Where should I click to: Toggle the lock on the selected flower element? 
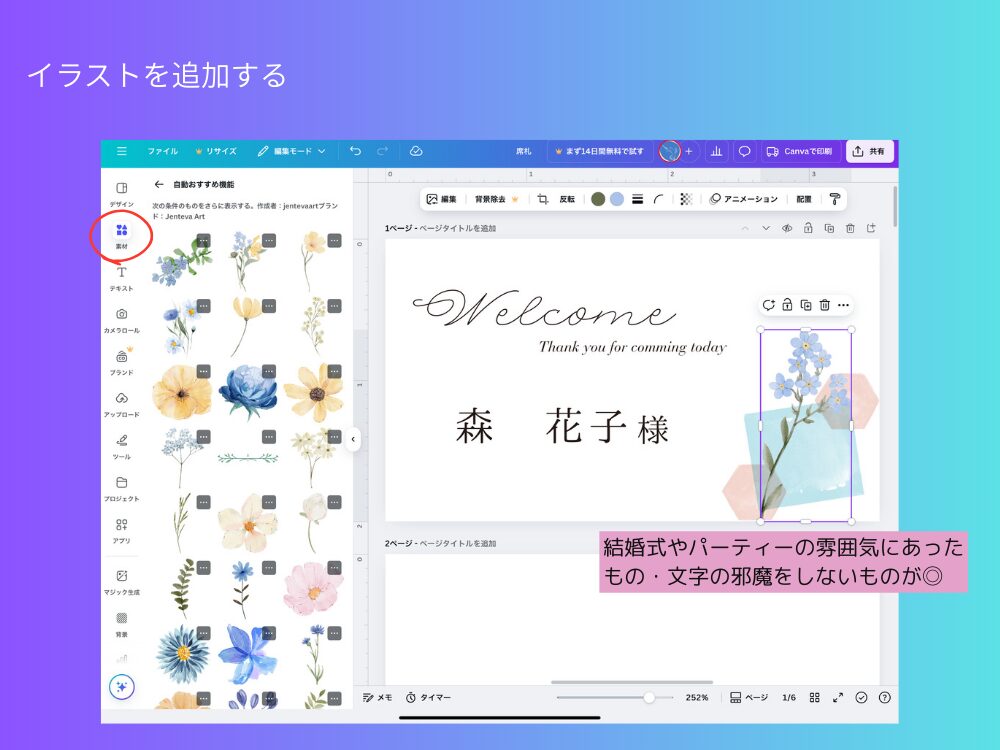[789, 304]
